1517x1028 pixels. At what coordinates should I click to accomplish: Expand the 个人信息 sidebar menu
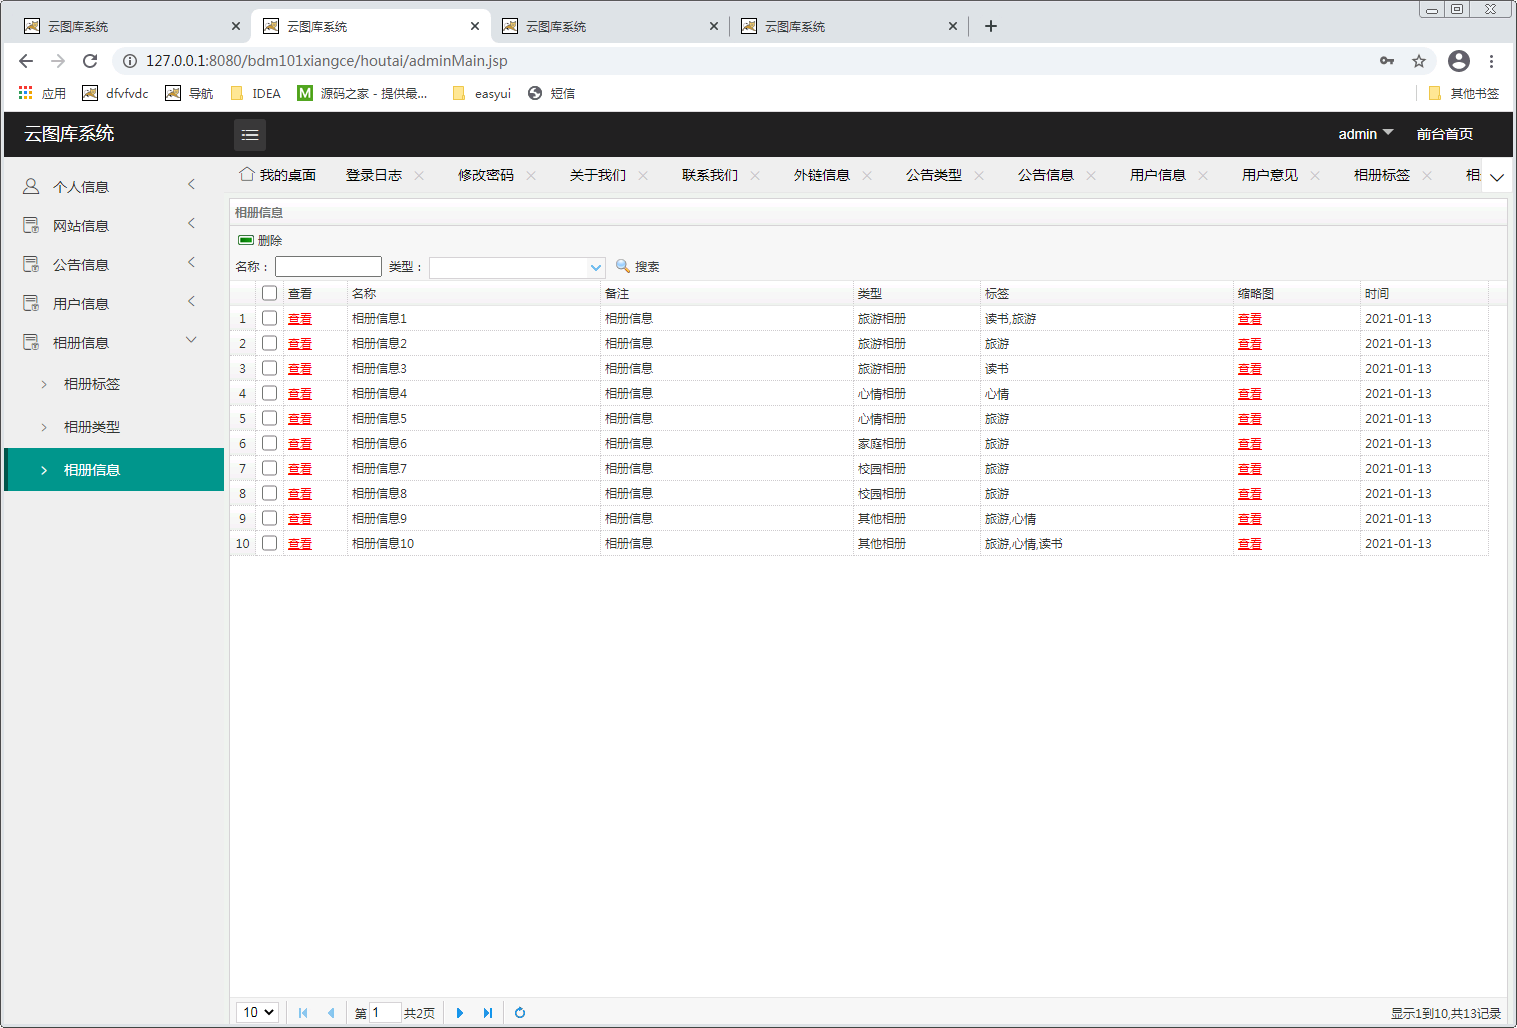114,186
